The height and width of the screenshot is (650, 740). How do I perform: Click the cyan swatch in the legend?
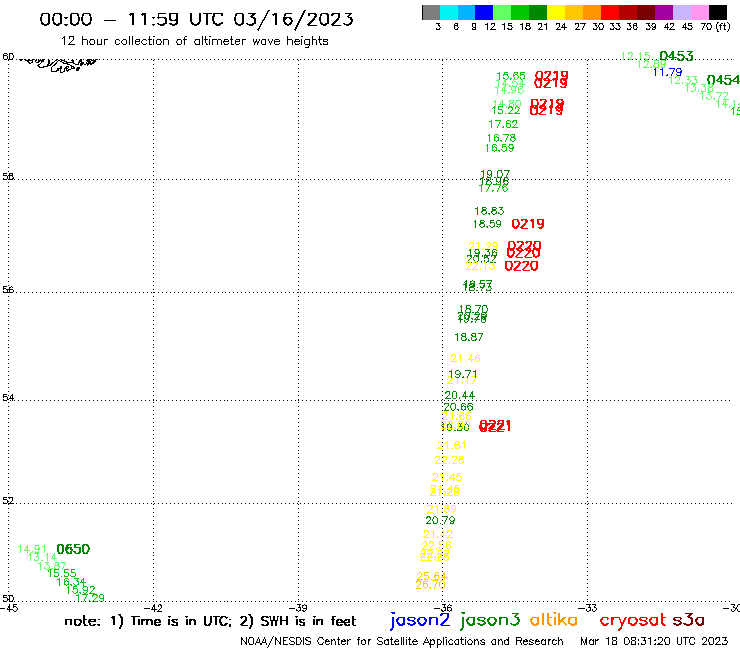(448, 12)
